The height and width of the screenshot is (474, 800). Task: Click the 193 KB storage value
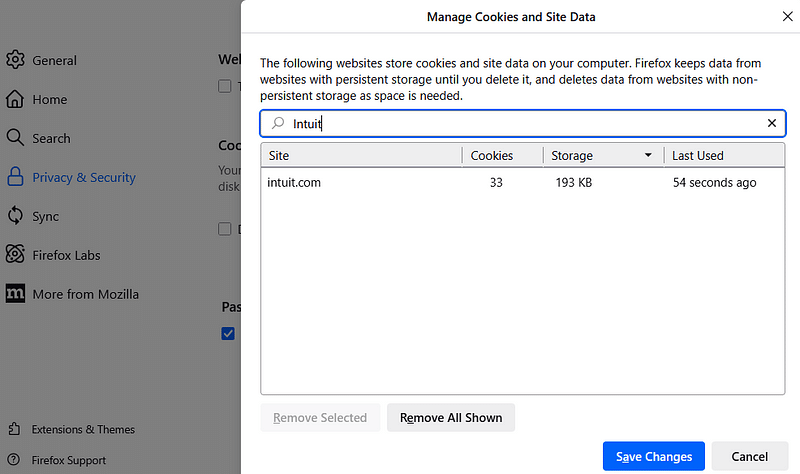(574, 183)
